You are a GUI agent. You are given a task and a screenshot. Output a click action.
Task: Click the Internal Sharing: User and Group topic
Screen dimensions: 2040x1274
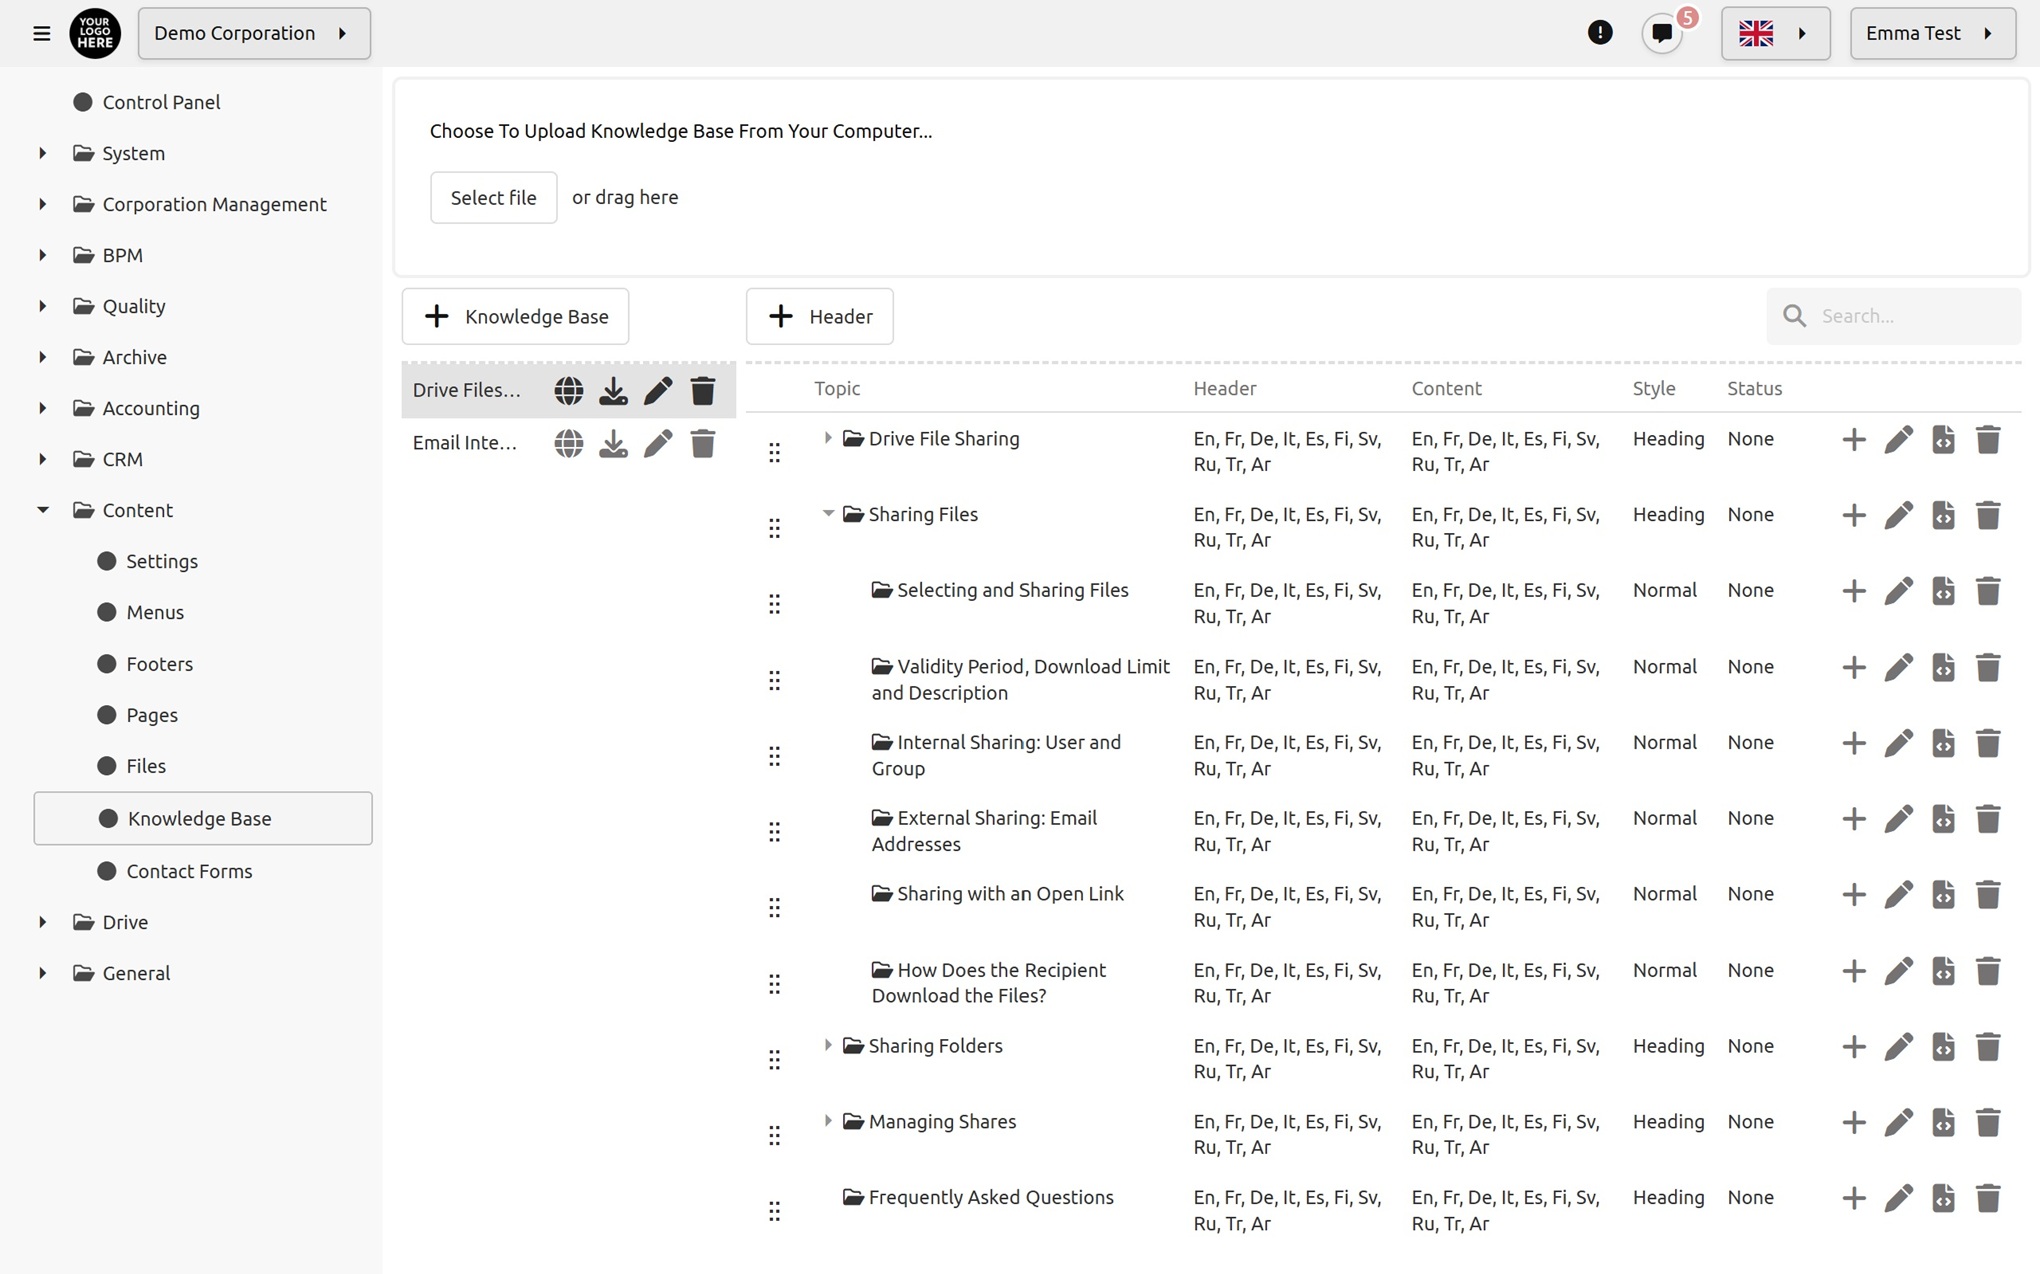[x=996, y=755]
